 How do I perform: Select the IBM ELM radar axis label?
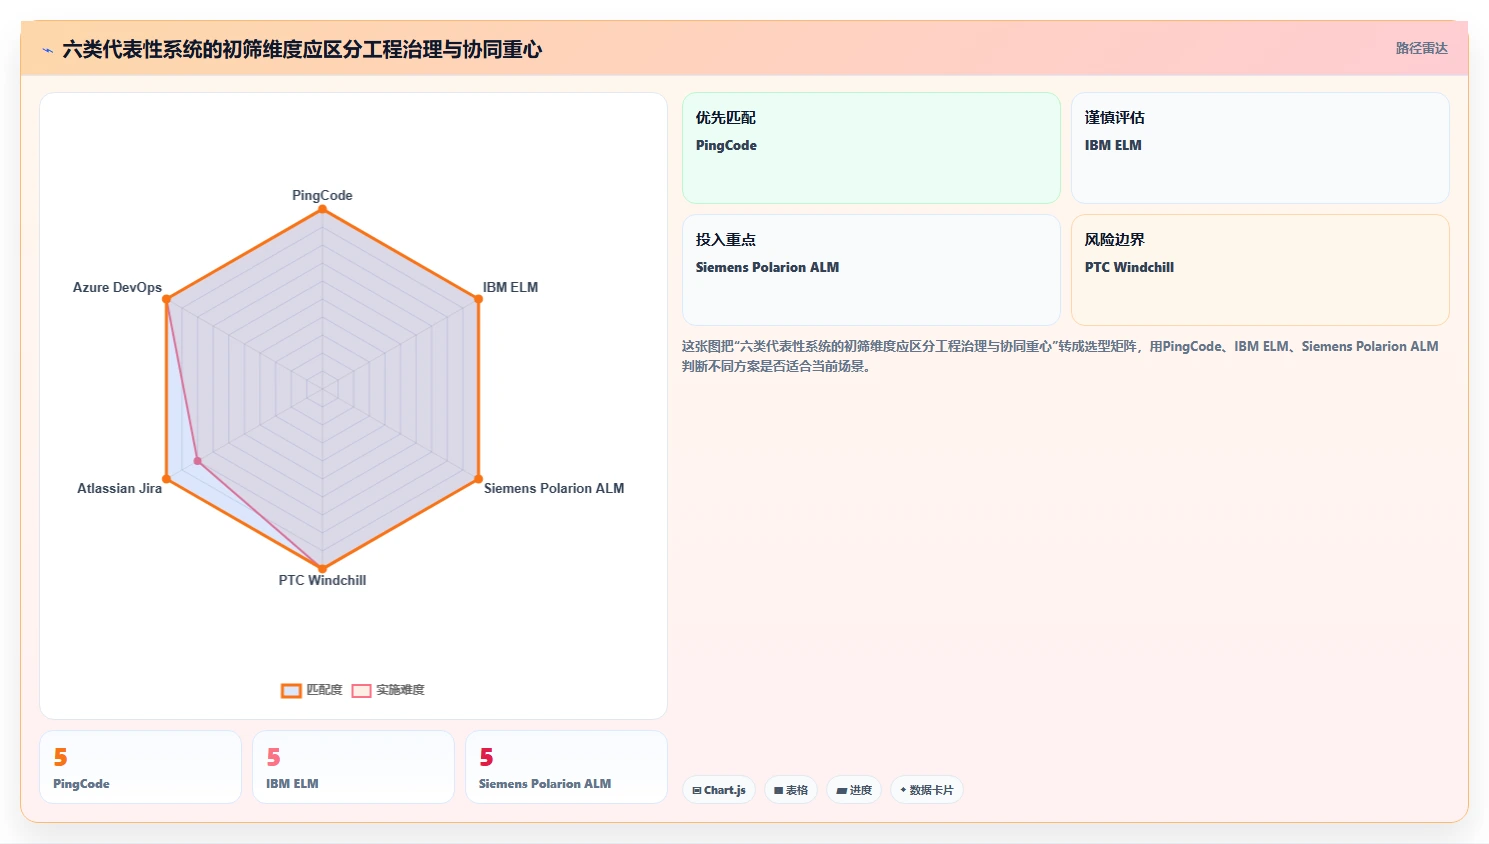[510, 287]
